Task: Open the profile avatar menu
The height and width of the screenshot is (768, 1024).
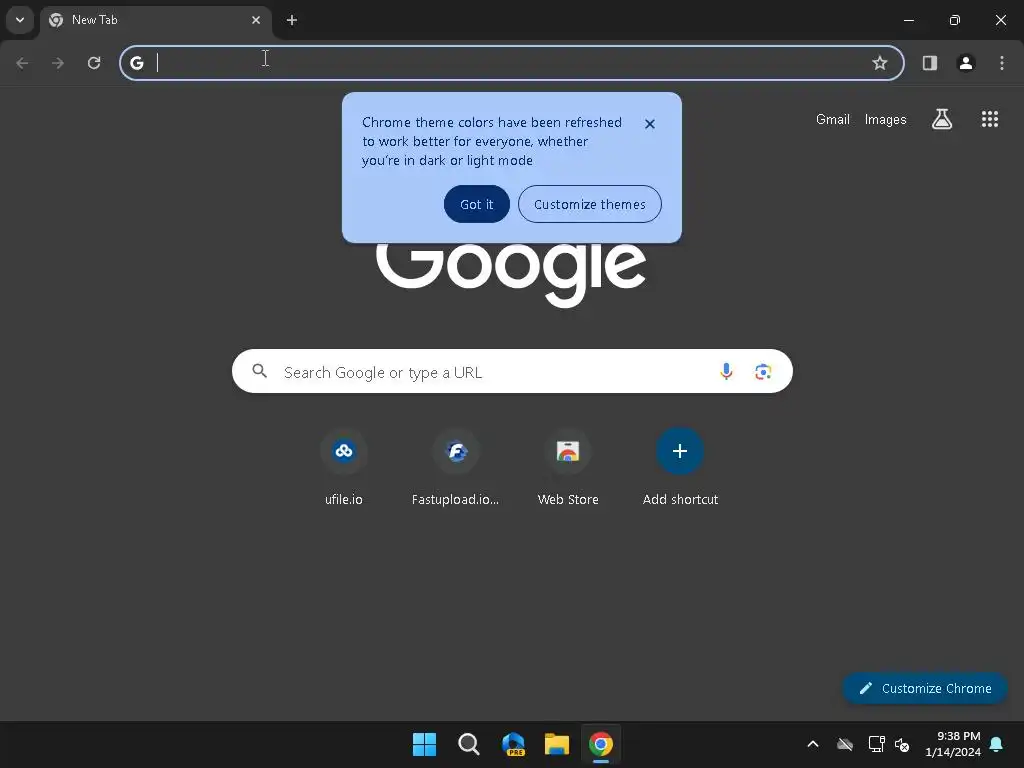Action: click(x=966, y=63)
